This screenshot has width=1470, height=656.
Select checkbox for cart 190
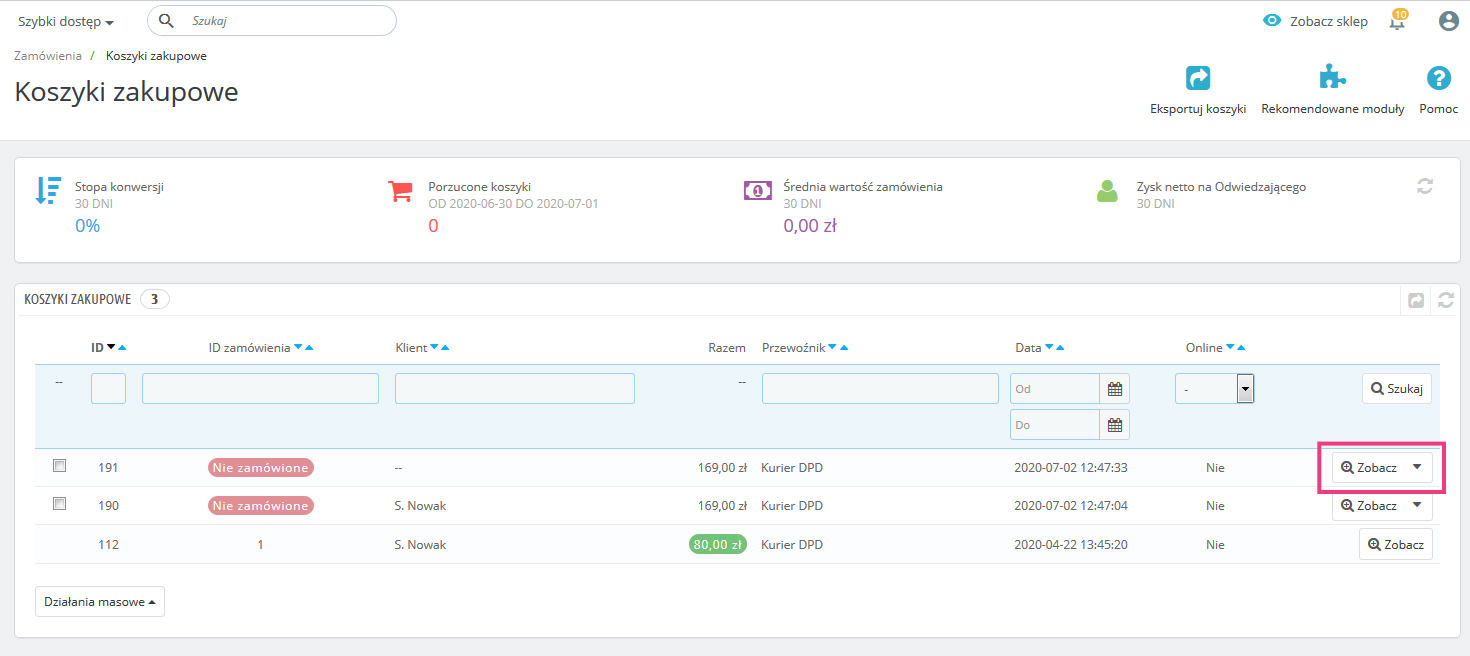click(x=59, y=504)
